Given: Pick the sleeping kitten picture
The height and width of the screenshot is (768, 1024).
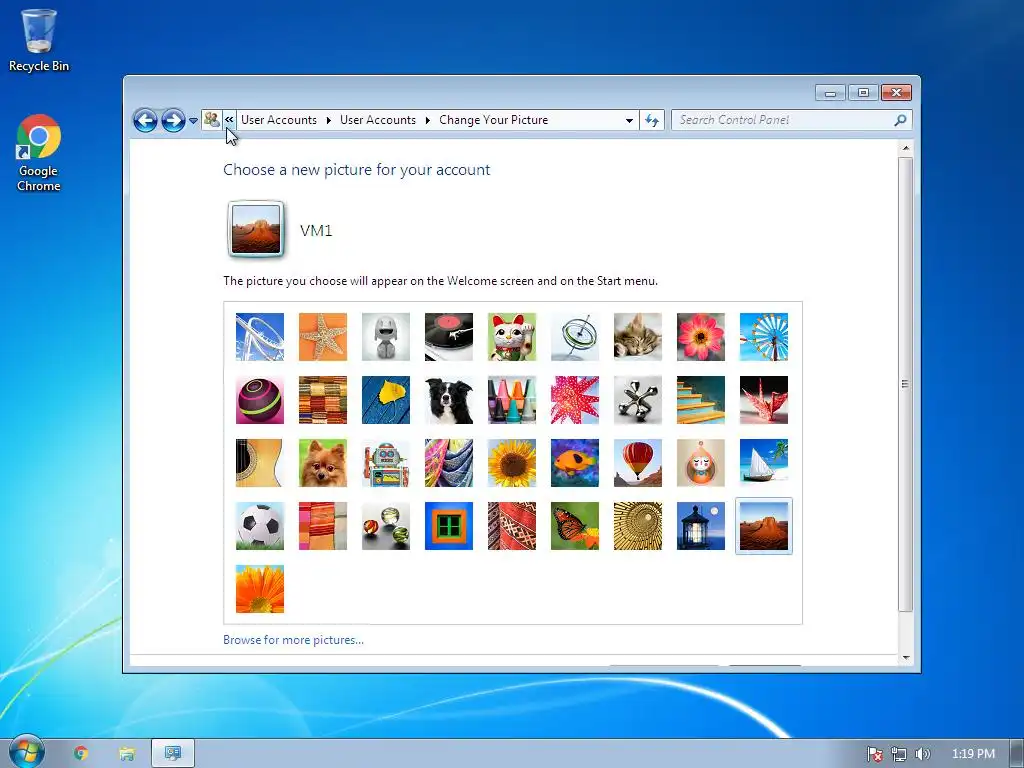Looking at the screenshot, I should 638,337.
